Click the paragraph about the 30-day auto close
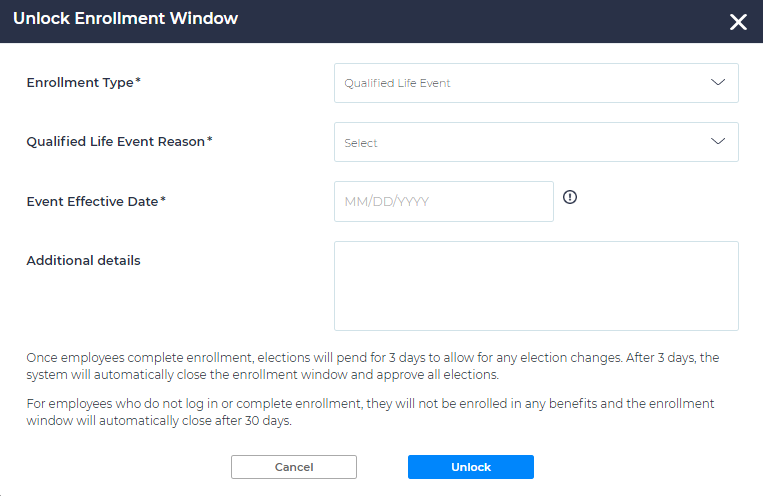The image size is (763, 496). tap(369, 411)
